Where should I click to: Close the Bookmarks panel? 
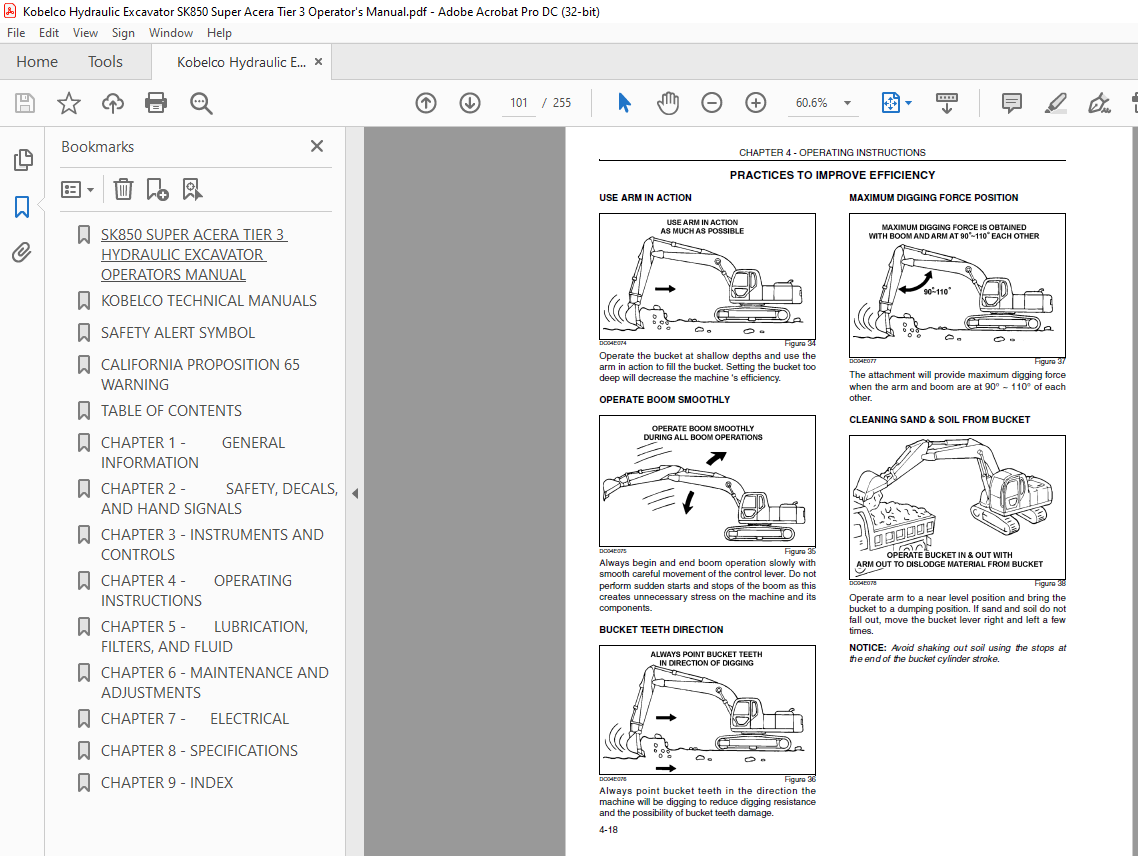click(317, 146)
